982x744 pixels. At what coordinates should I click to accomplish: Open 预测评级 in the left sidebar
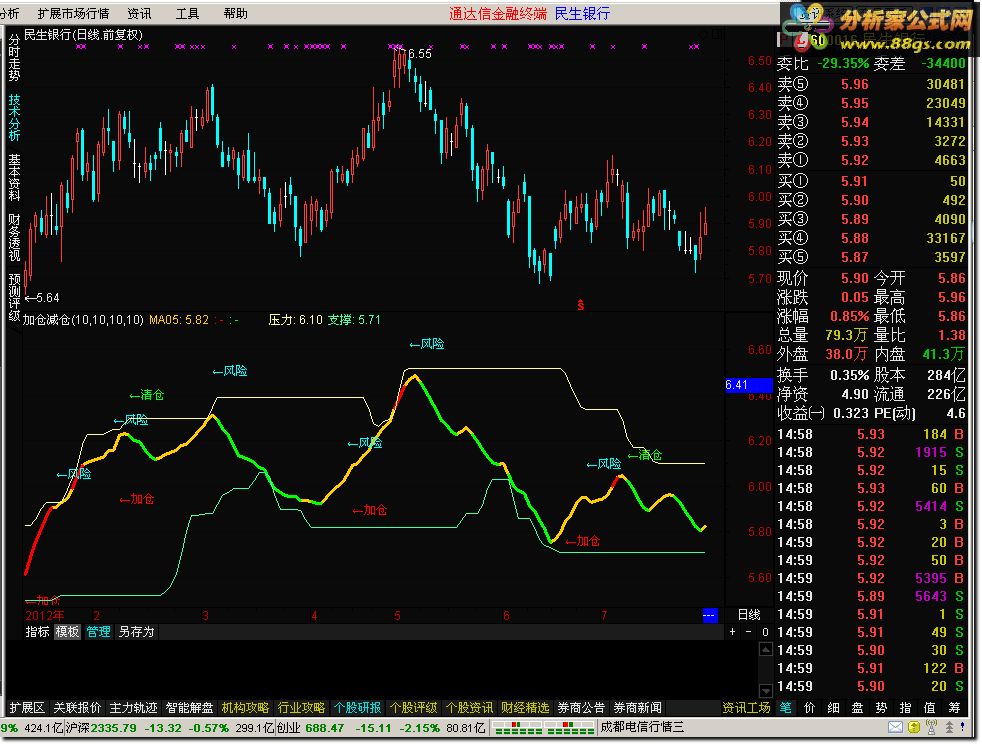(x=14, y=297)
